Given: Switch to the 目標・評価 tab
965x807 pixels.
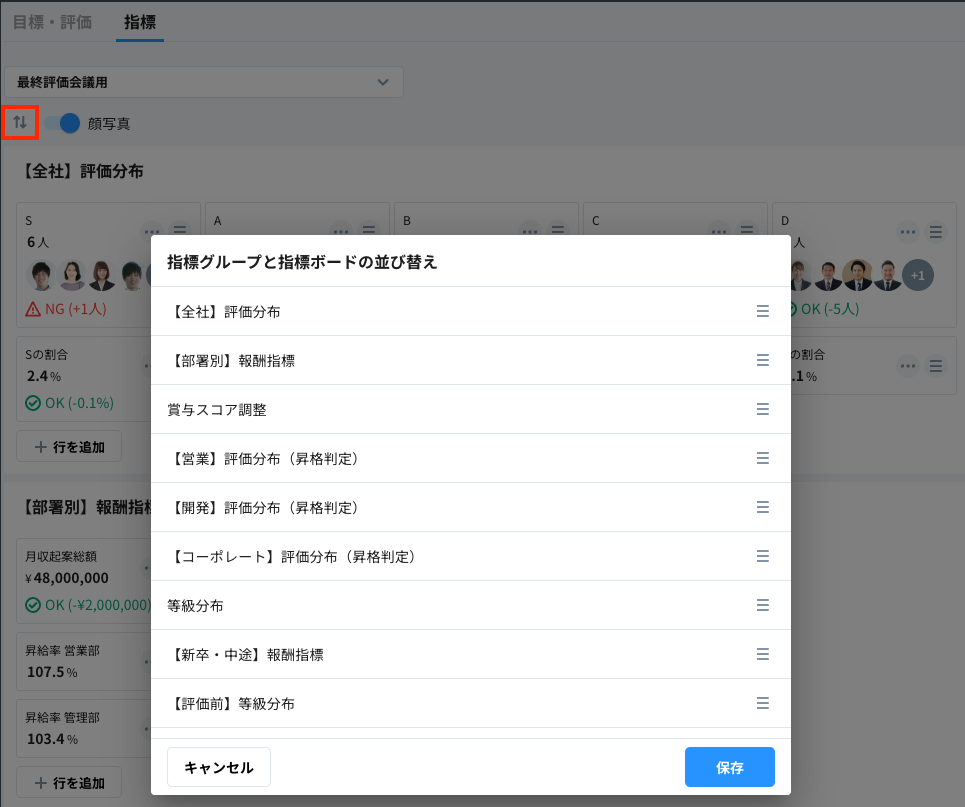Looking at the screenshot, I should (52, 21).
